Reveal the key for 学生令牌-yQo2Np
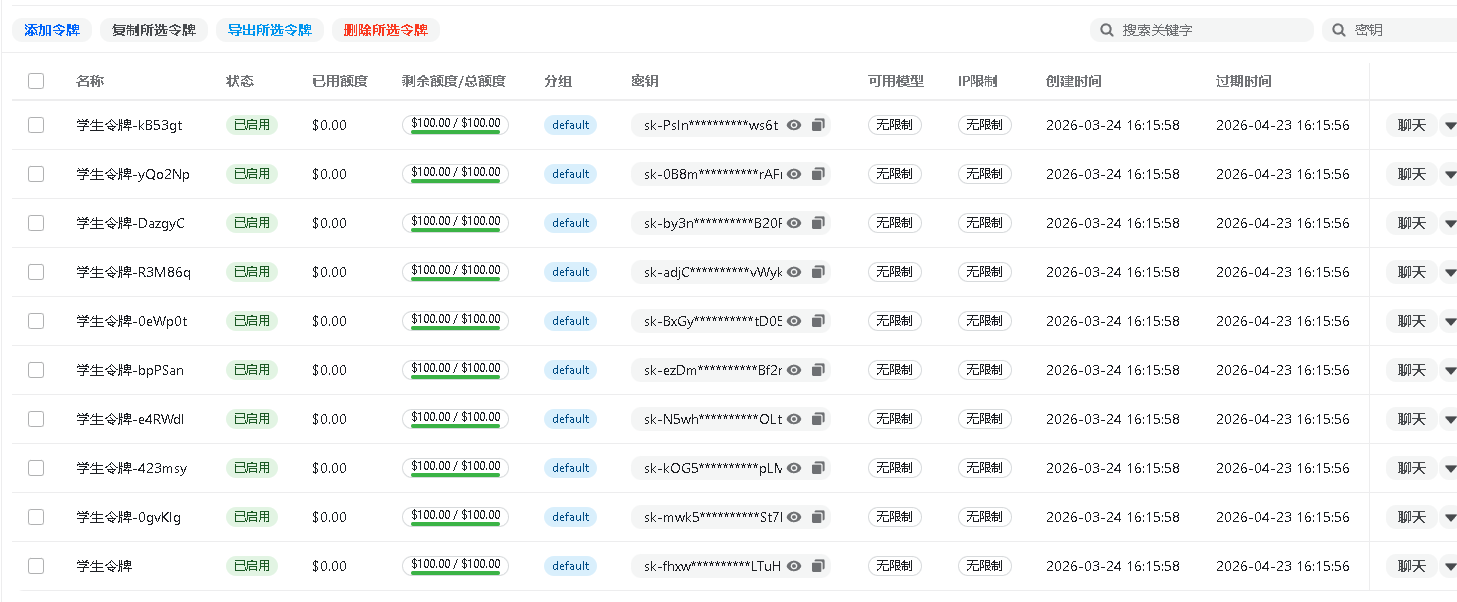This screenshot has width=1457, height=602. coord(794,174)
